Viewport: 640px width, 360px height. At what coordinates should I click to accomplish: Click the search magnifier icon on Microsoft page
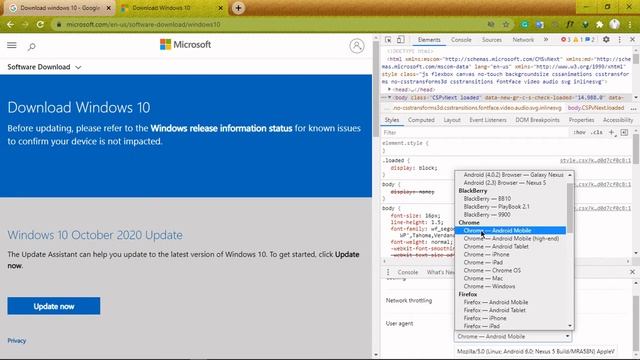coord(32,47)
